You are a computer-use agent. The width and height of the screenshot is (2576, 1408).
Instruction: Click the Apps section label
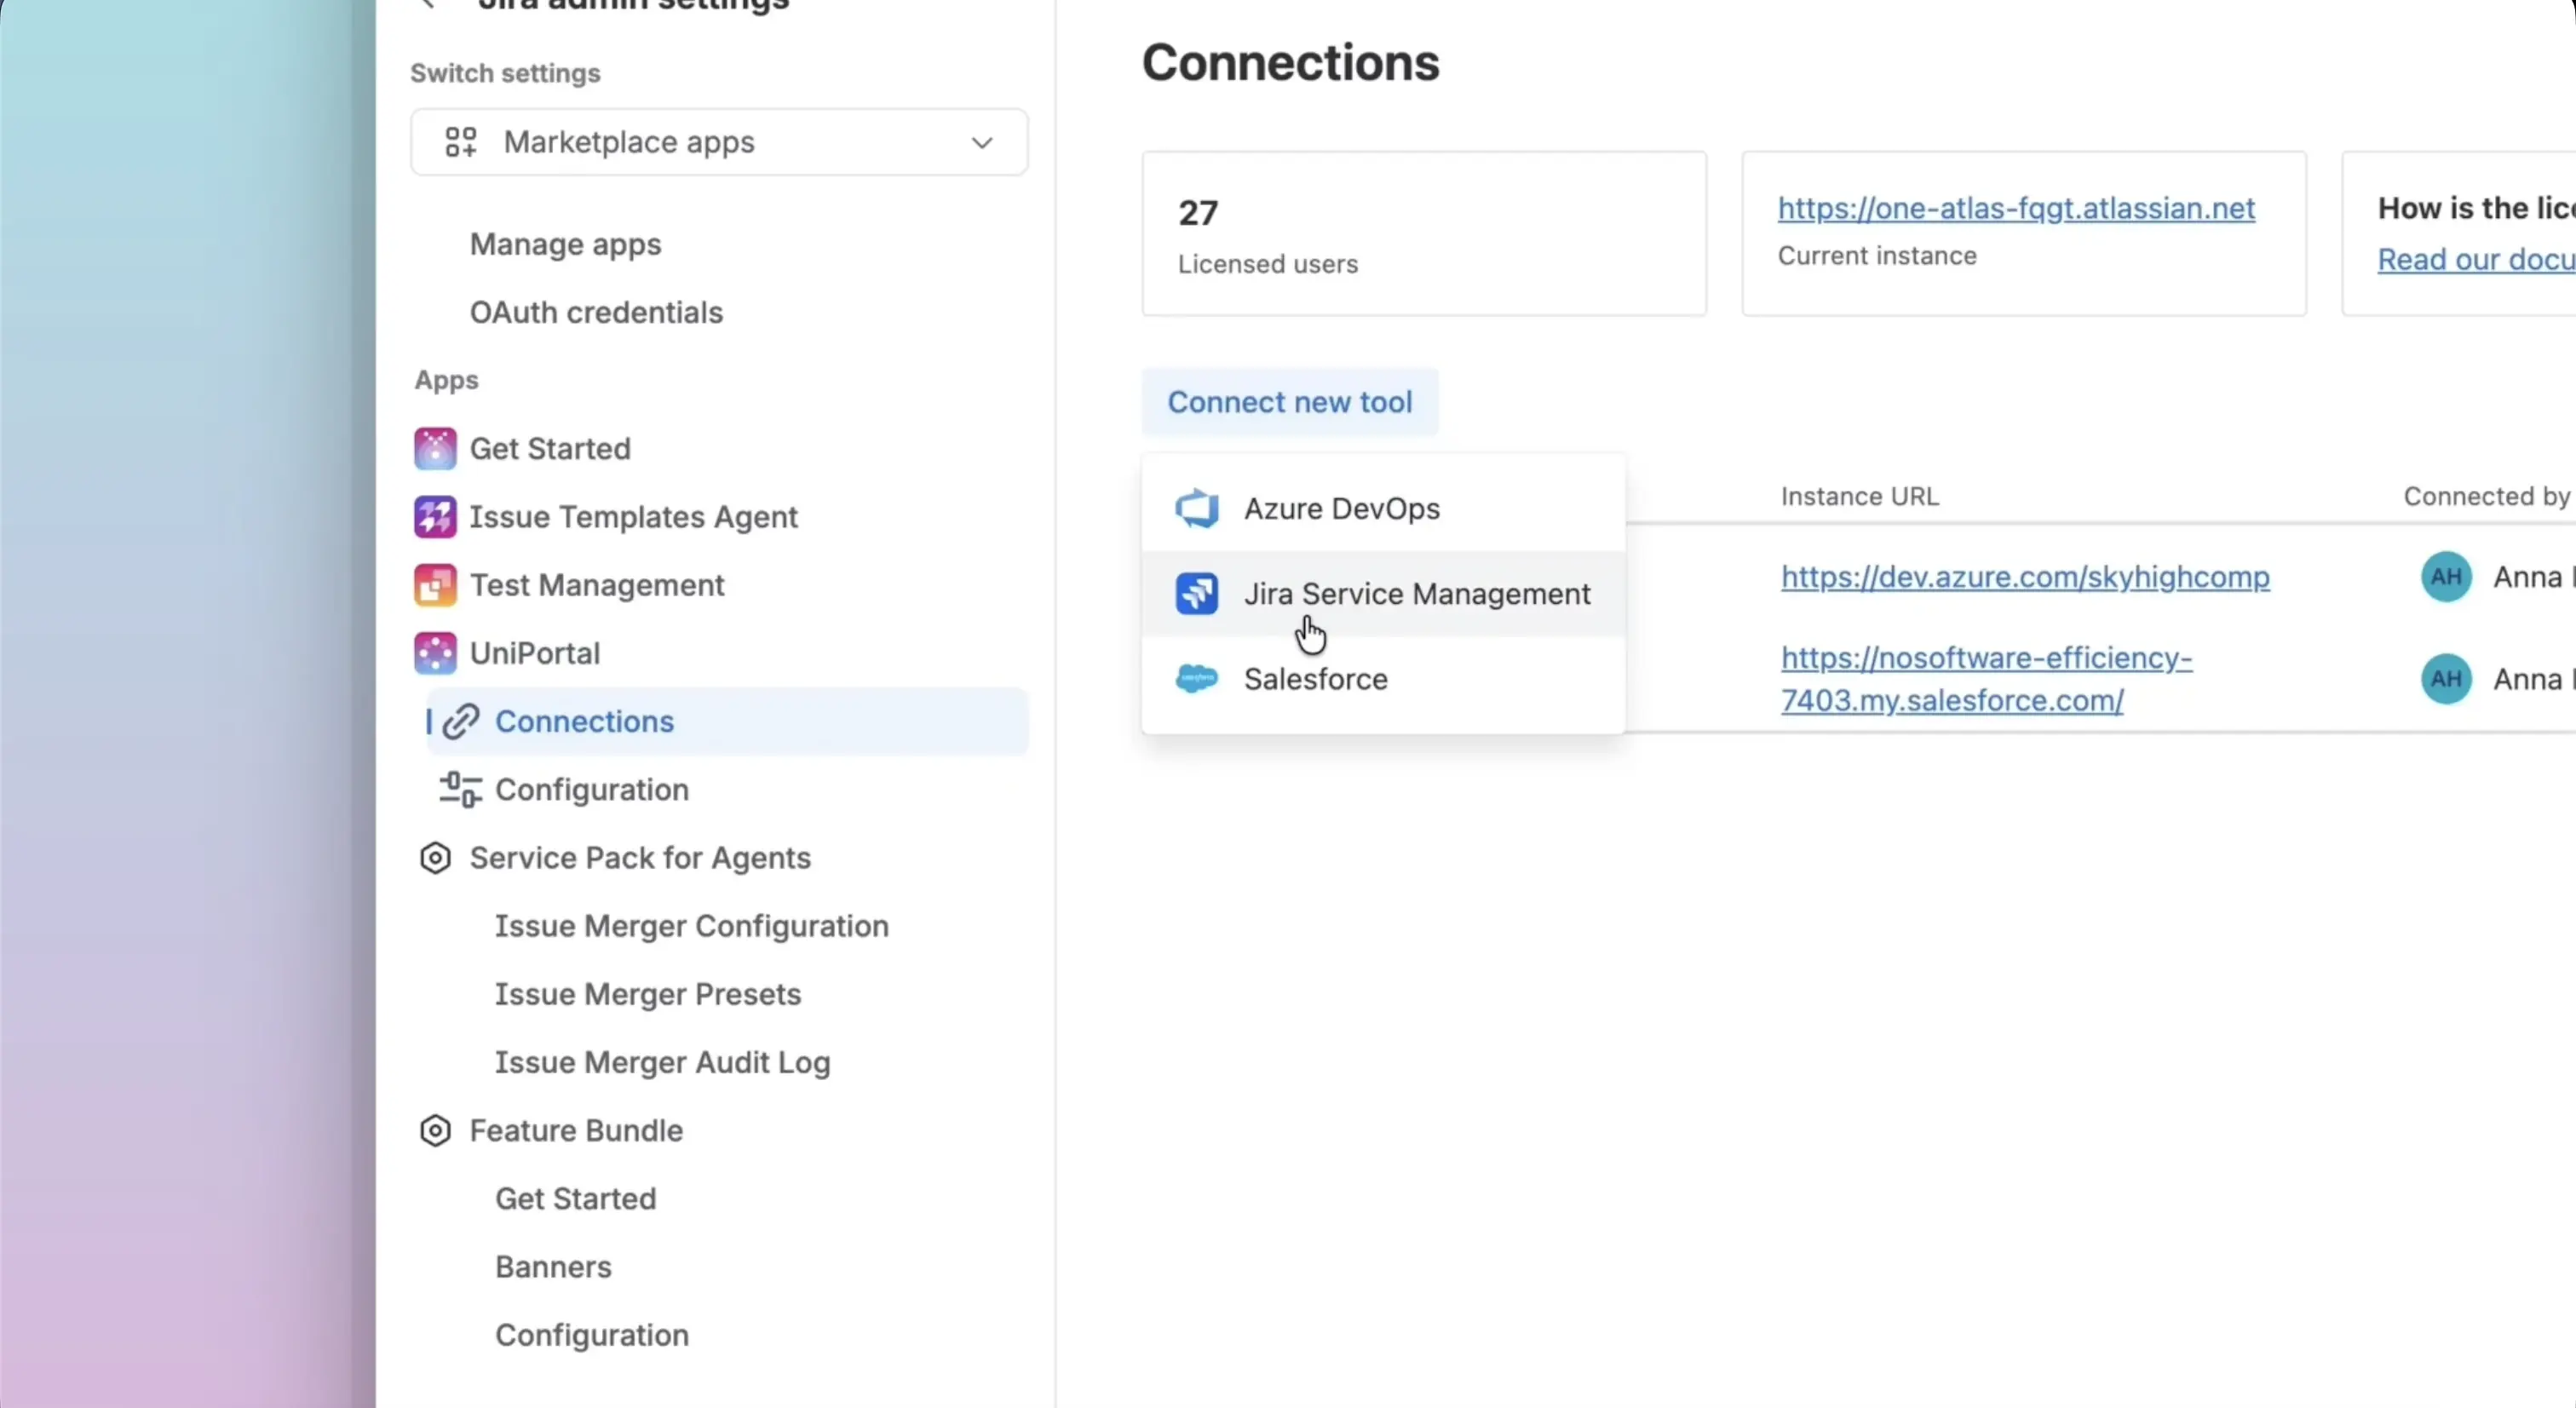[x=446, y=380]
